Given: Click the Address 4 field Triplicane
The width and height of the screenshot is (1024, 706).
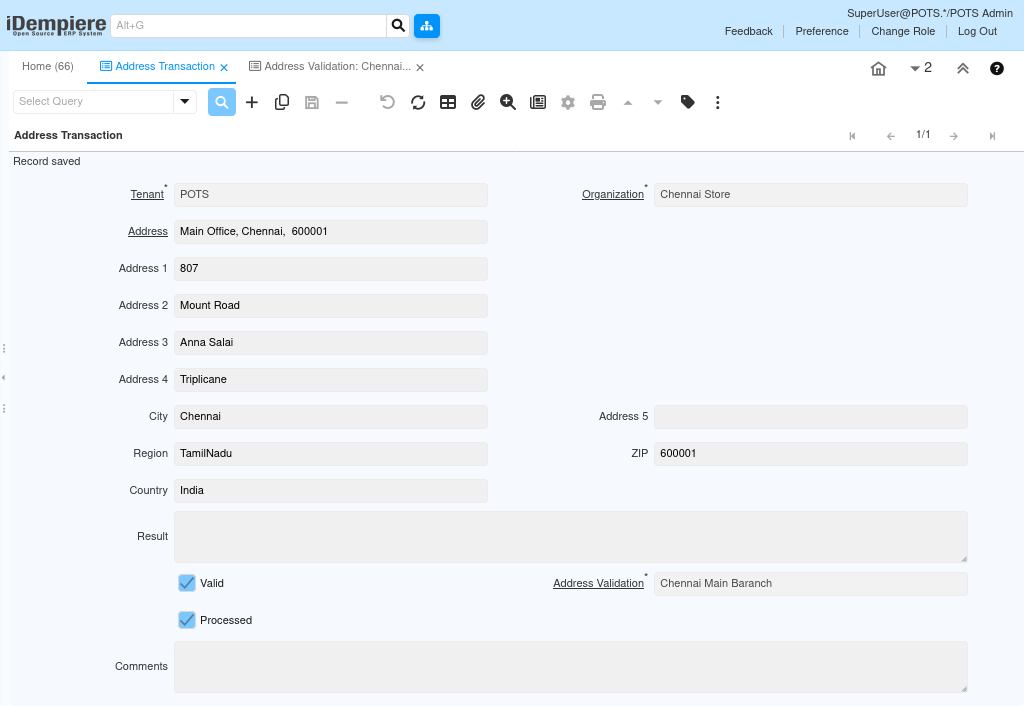Looking at the screenshot, I should 330,380.
